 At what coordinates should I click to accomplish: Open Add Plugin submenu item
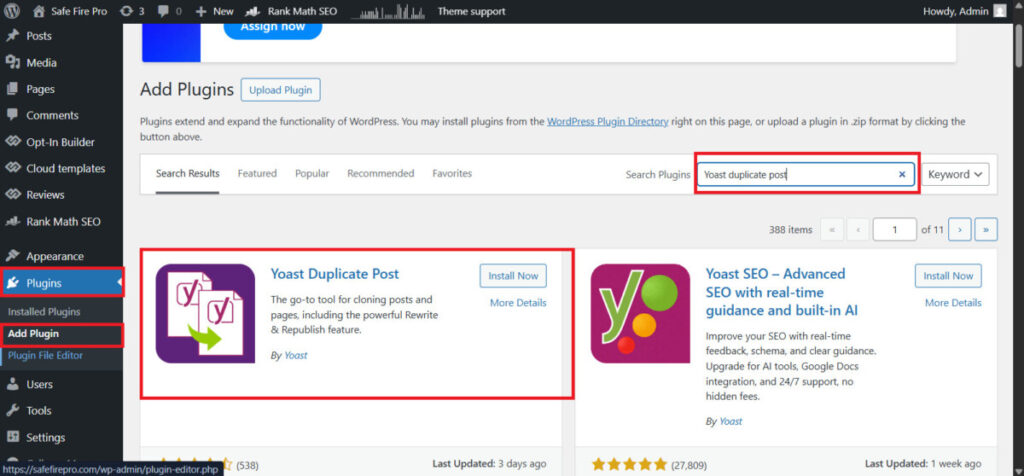33,334
